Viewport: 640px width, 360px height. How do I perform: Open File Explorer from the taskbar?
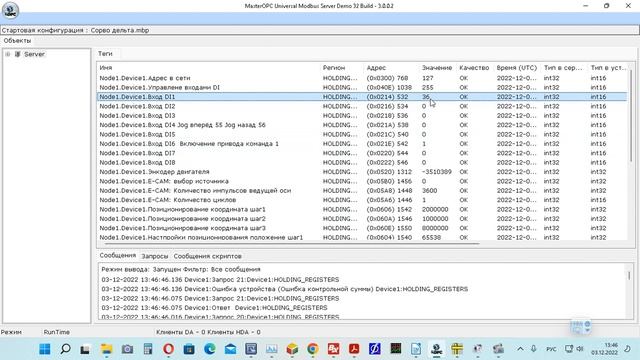click(x=107, y=349)
